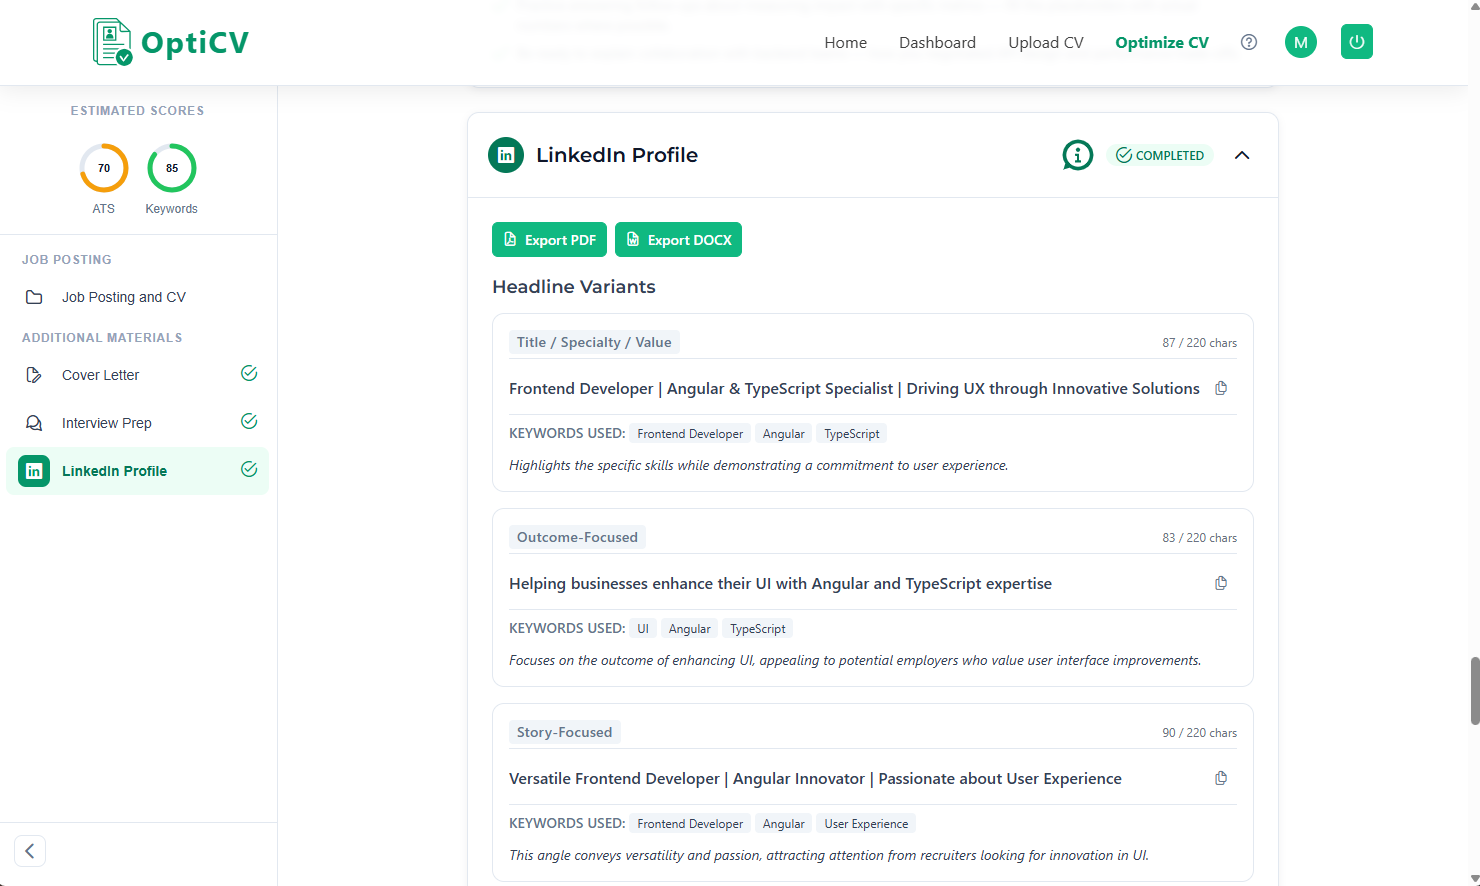Click the 83 / 220 chars counter
The image size is (1480, 886).
1199,538
